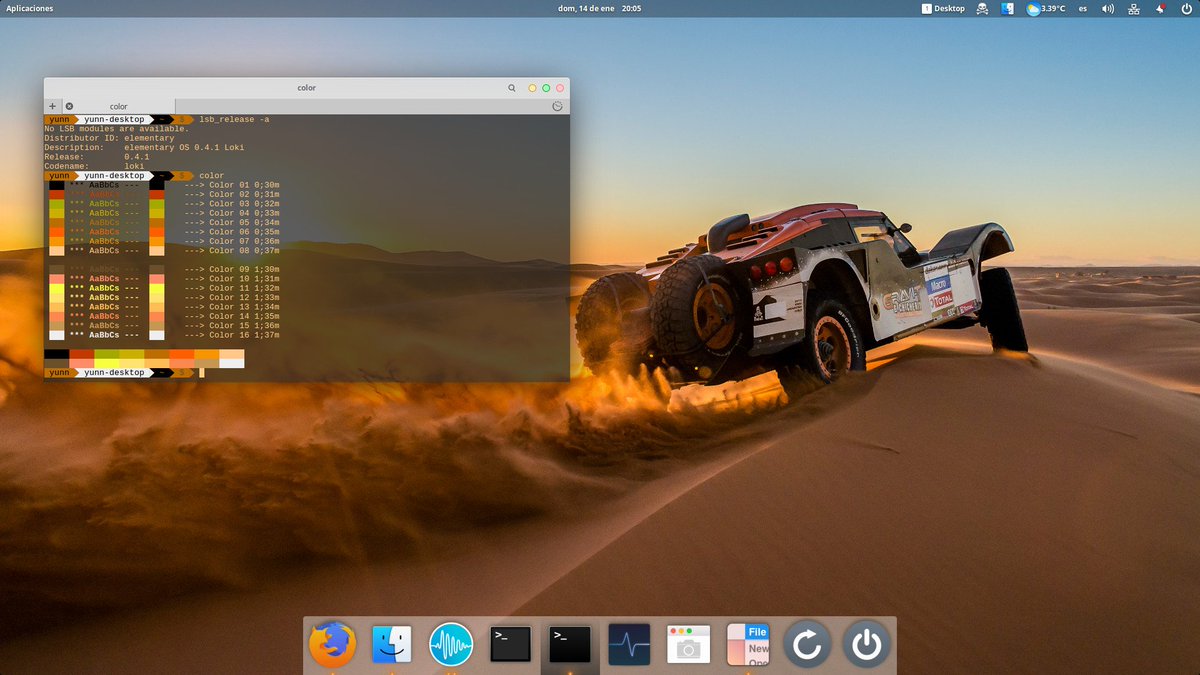Click the skull and crossbones panel icon

pos(982,8)
